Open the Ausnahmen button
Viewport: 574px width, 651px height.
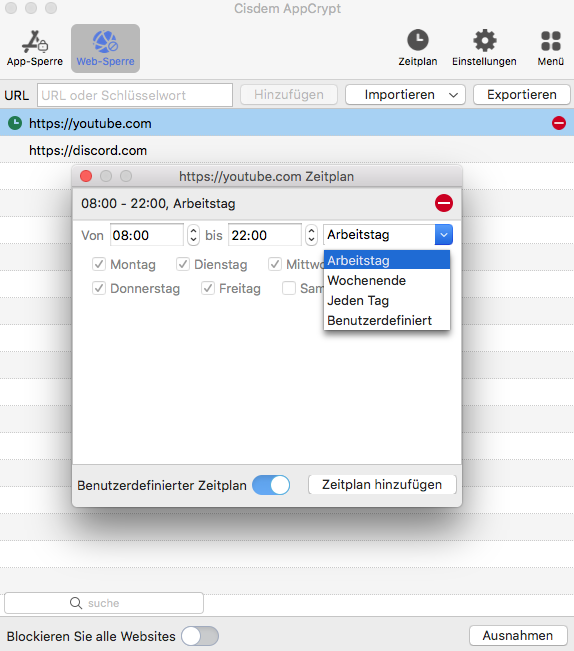518,636
